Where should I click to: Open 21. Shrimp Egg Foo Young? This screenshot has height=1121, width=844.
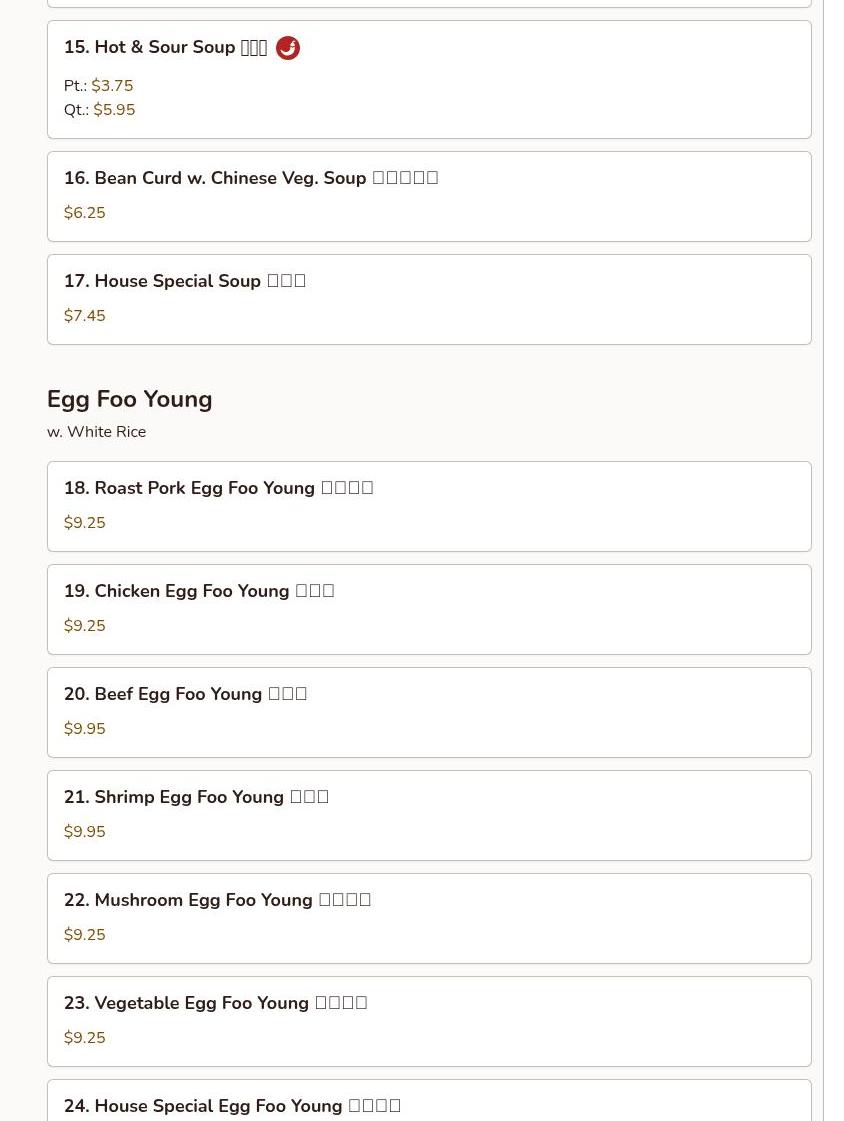429,815
